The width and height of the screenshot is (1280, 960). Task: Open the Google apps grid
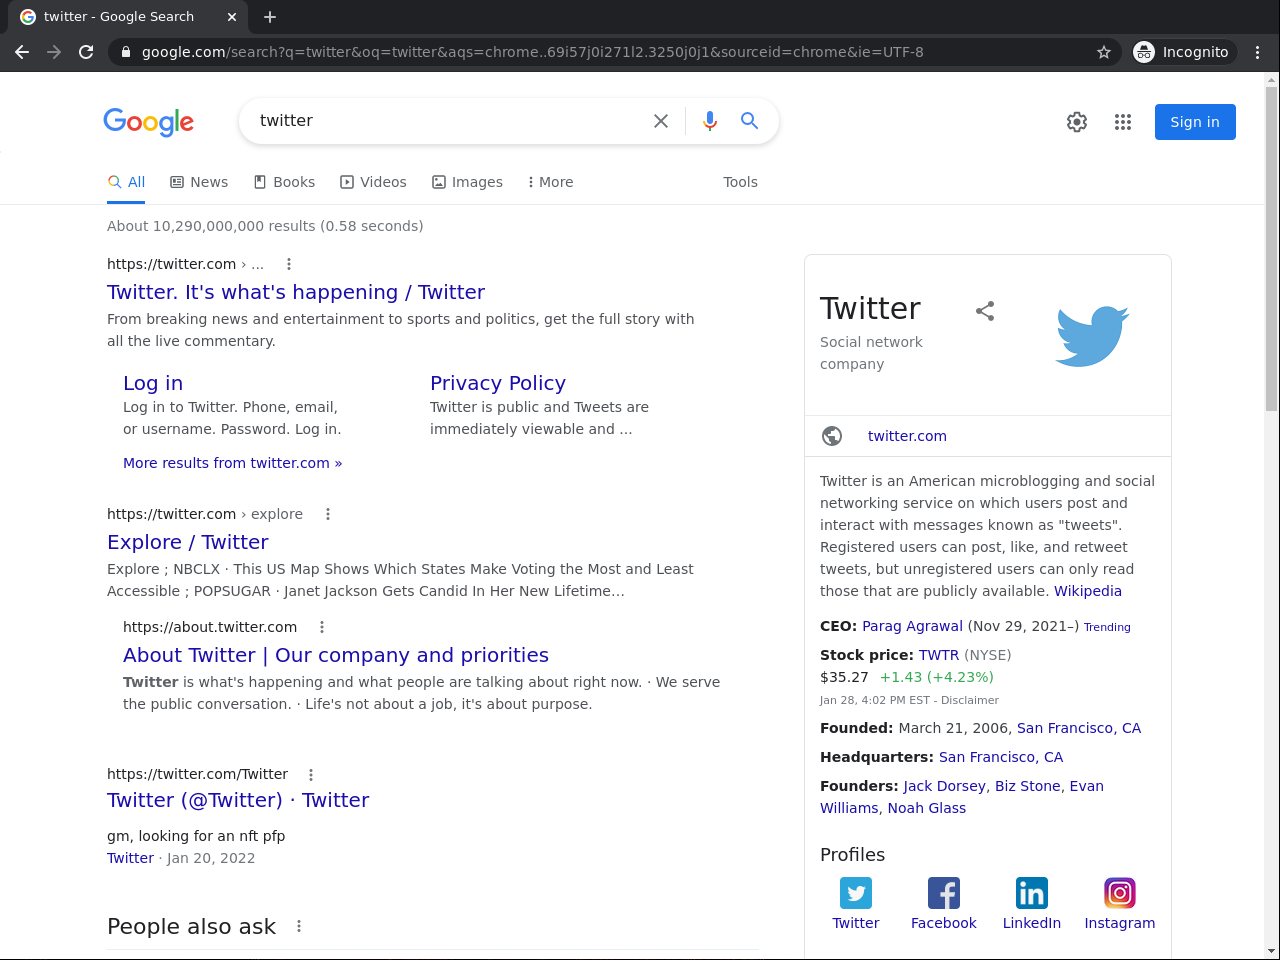click(1123, 122)
